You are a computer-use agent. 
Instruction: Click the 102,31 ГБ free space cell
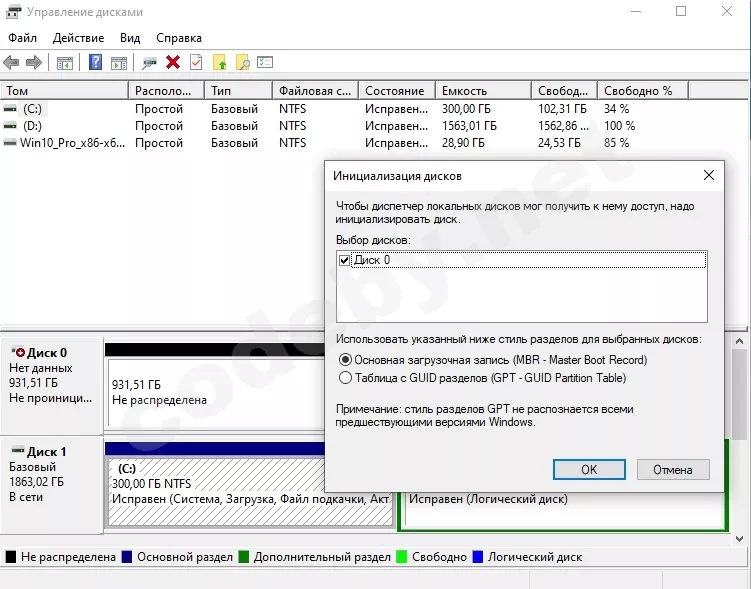coord(562,109)
